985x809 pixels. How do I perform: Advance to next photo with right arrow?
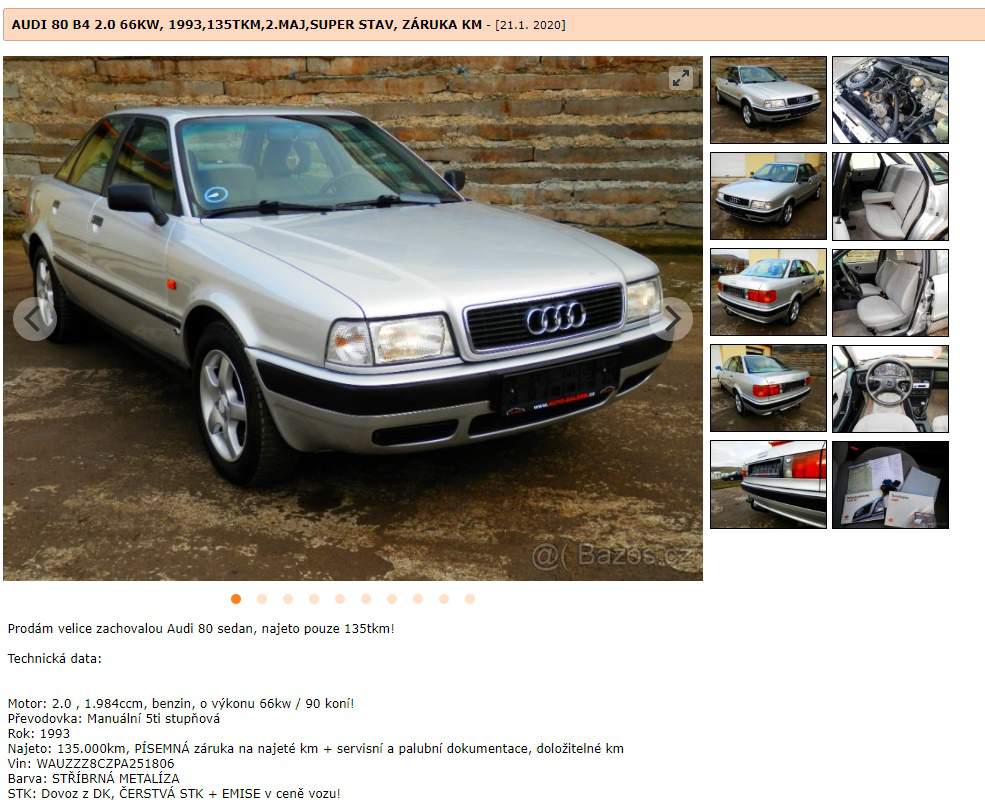[x=672, y=319]
